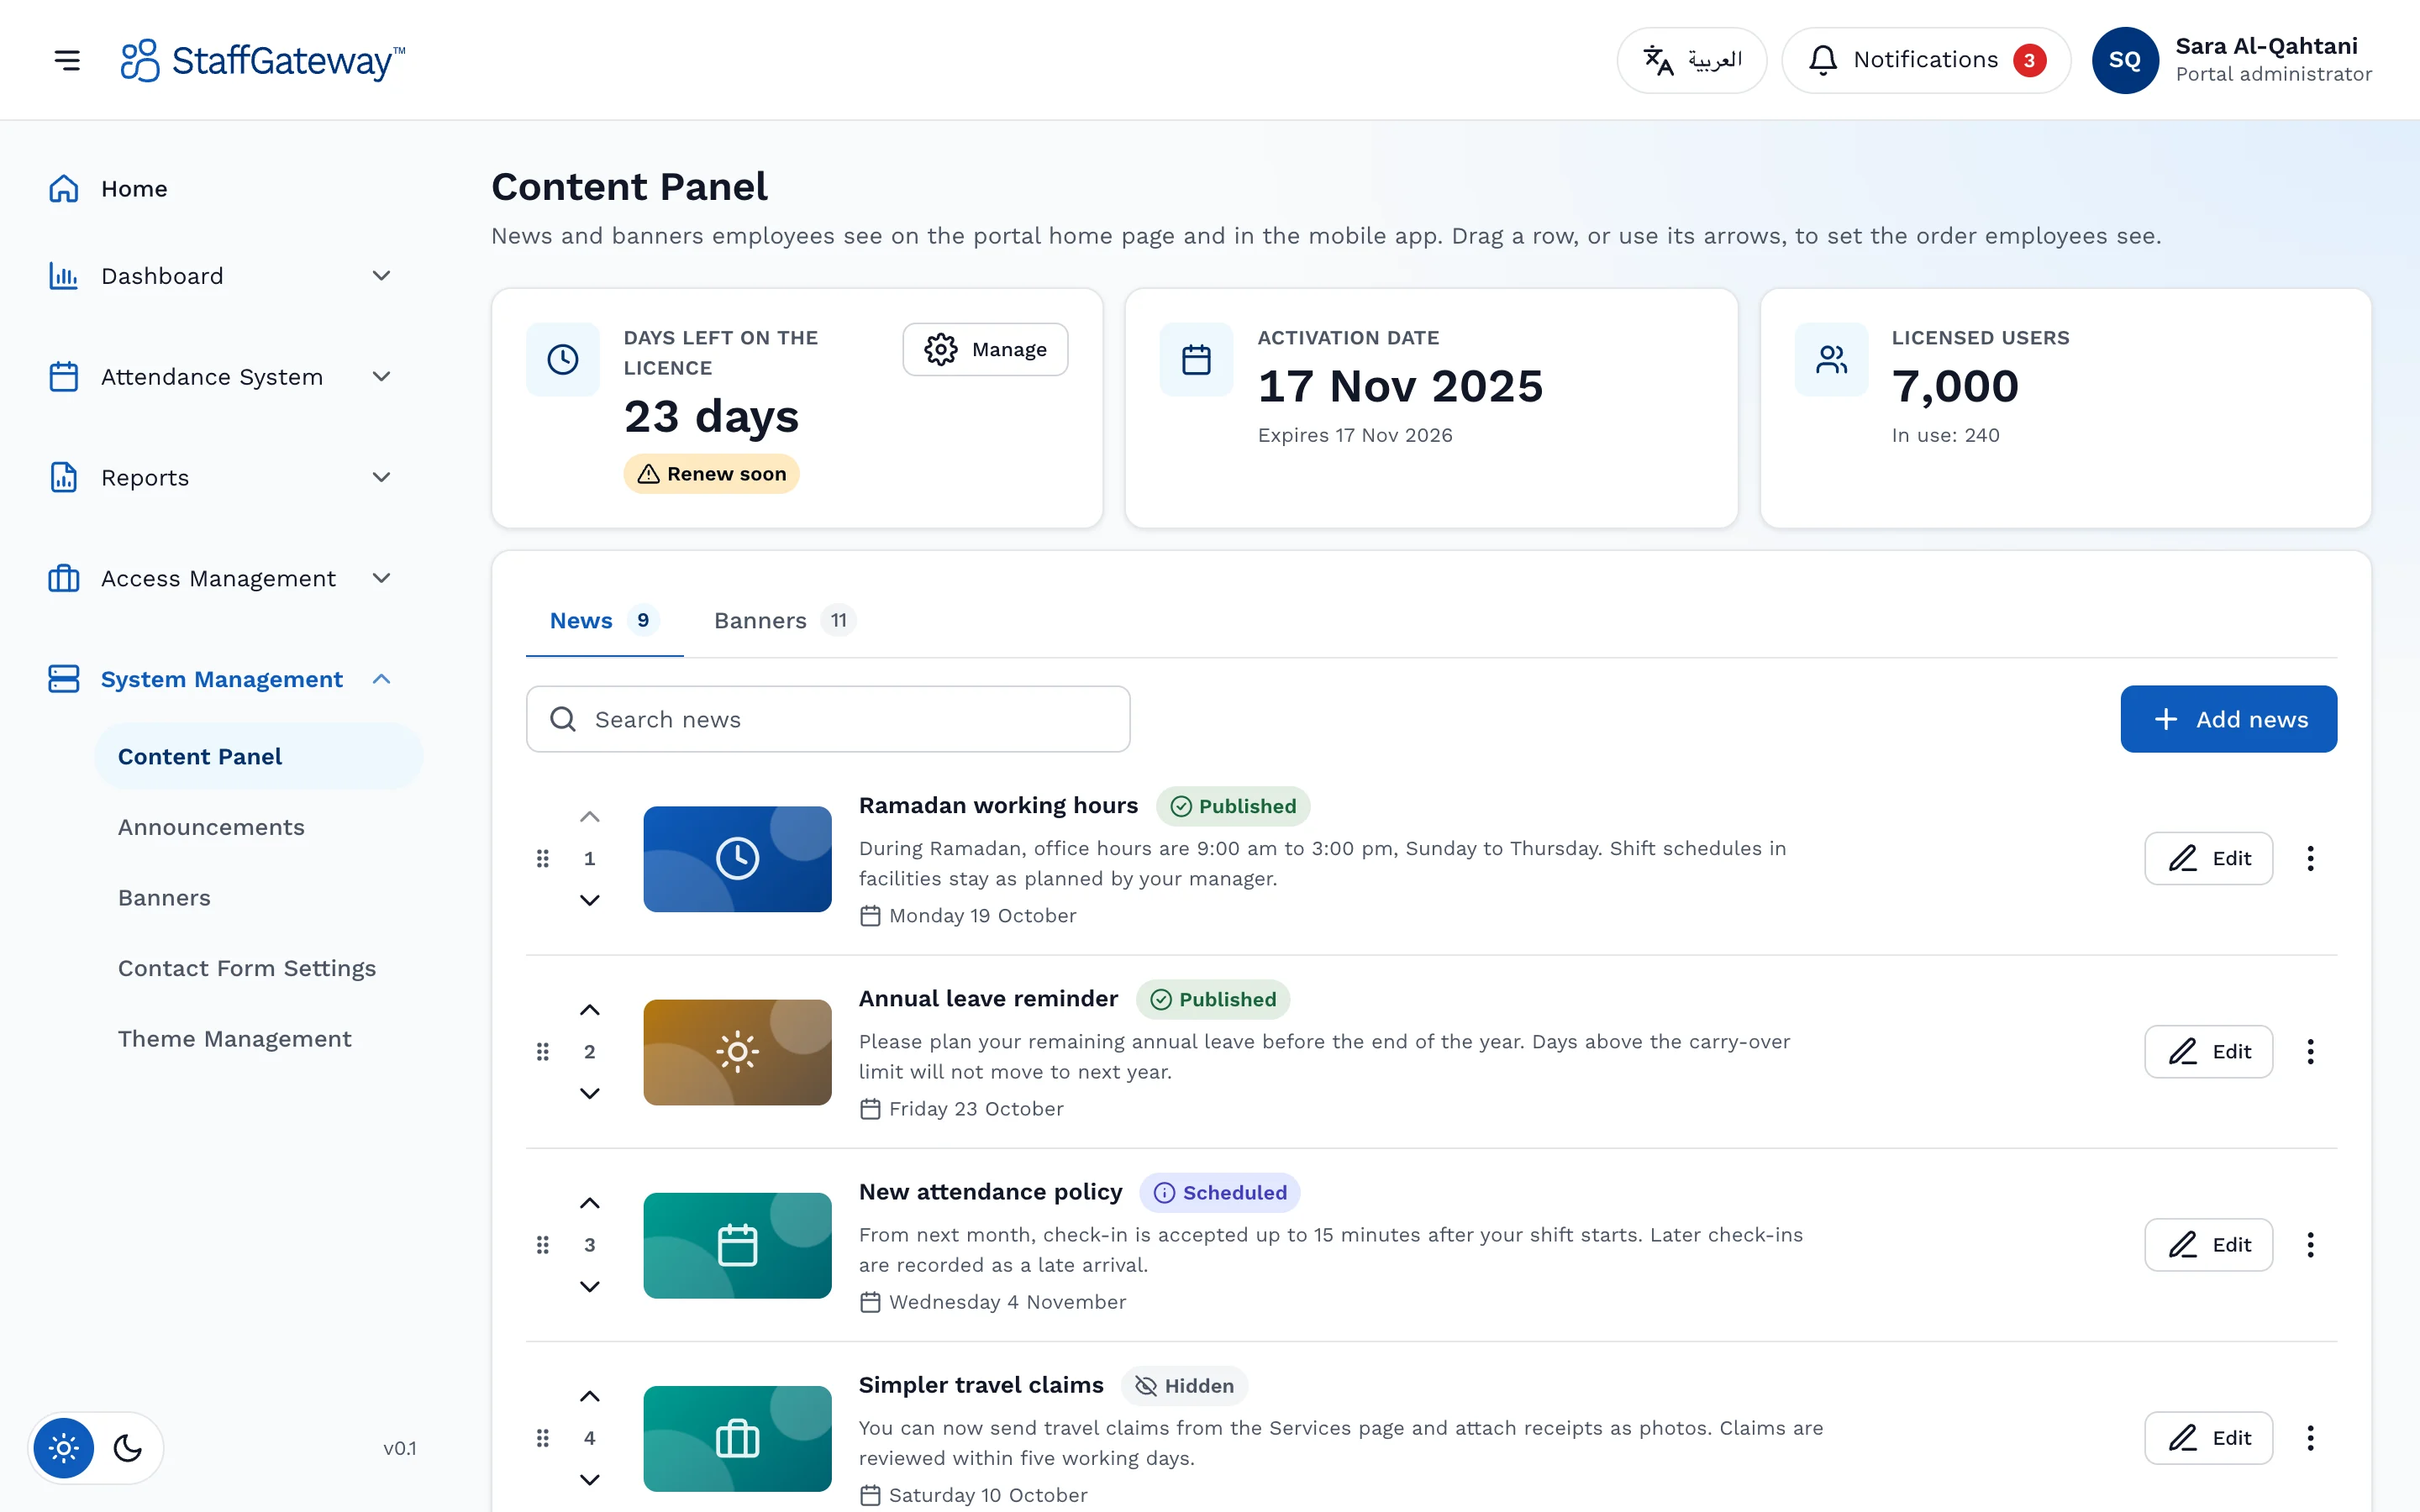Open Contact Form Settings
The width and height of the screenshot is (2420, 1512).
258,968
